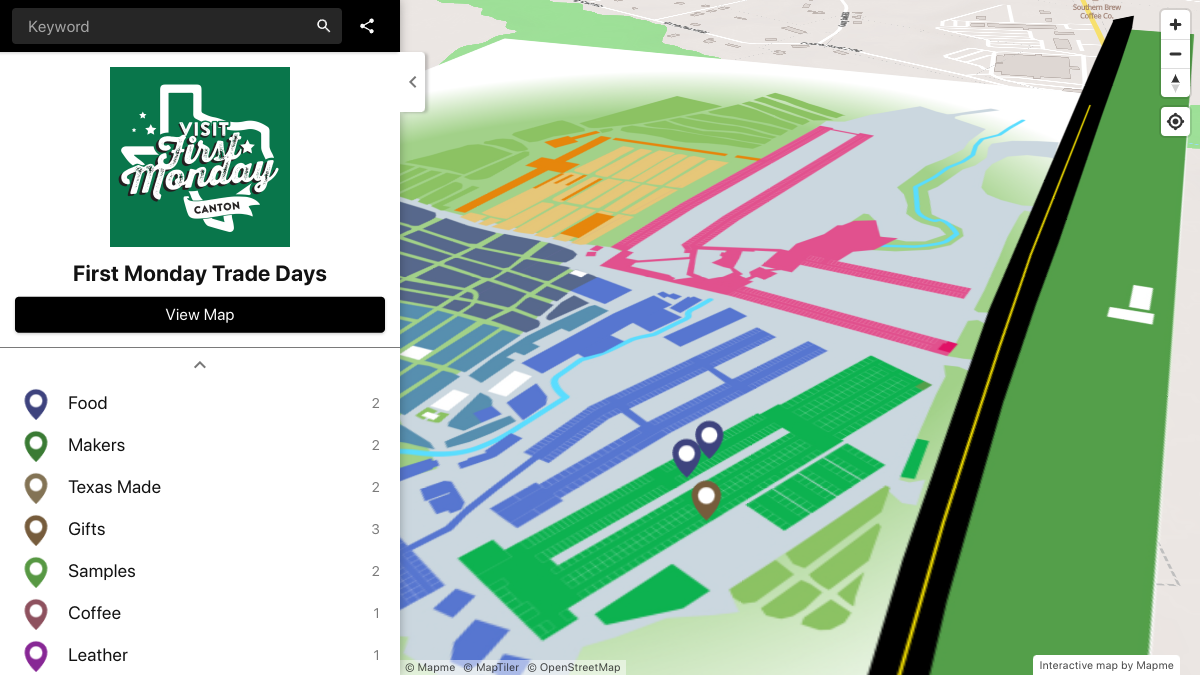Select the Food category
Viewport: 1200px width, 675px height.
pyautogui.click(x=200, y=403)
